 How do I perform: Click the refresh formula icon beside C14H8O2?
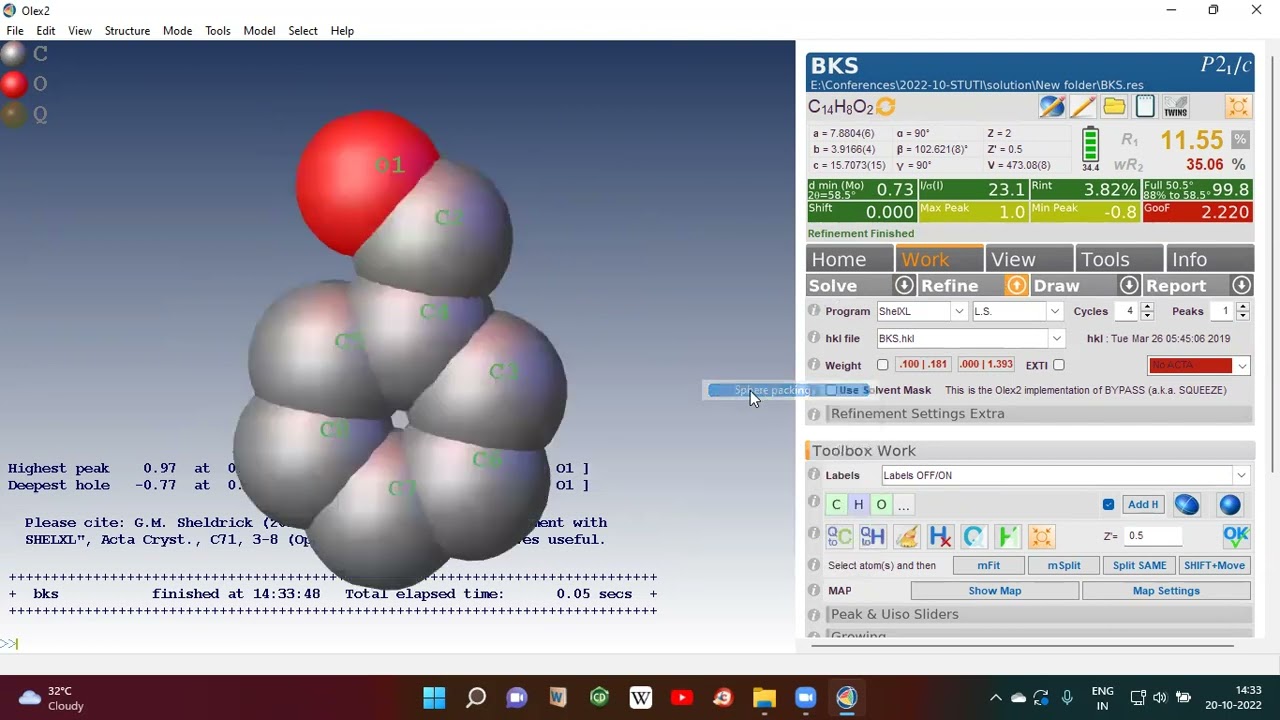point(886,107)
